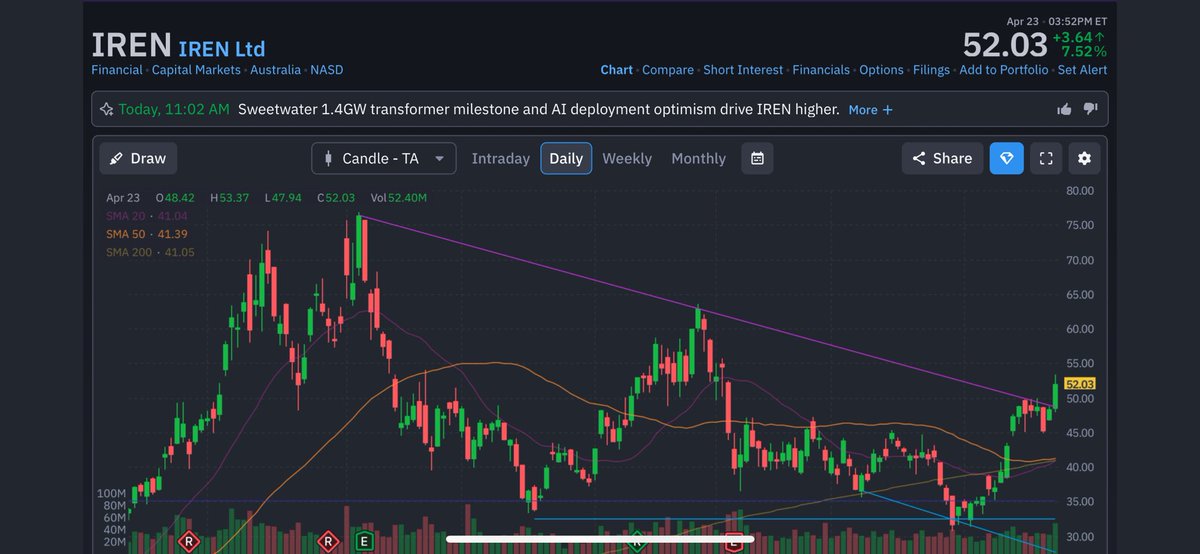Open the Australia country link

click(275, 70)
